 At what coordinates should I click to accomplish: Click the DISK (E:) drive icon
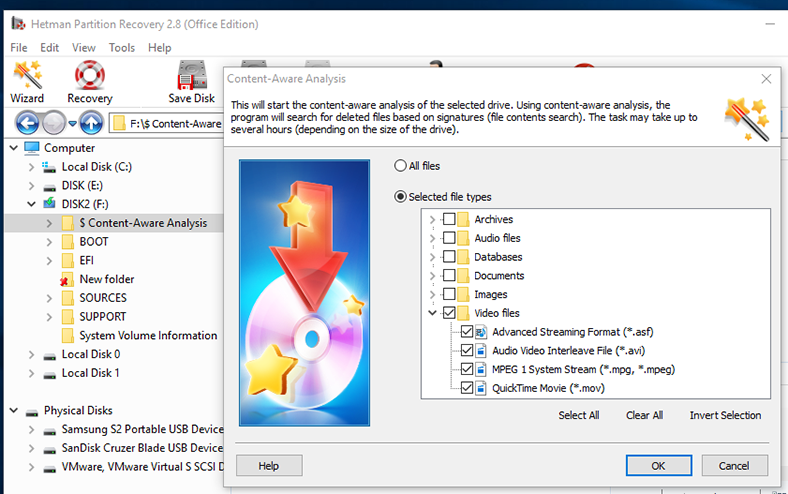(49, 187)
